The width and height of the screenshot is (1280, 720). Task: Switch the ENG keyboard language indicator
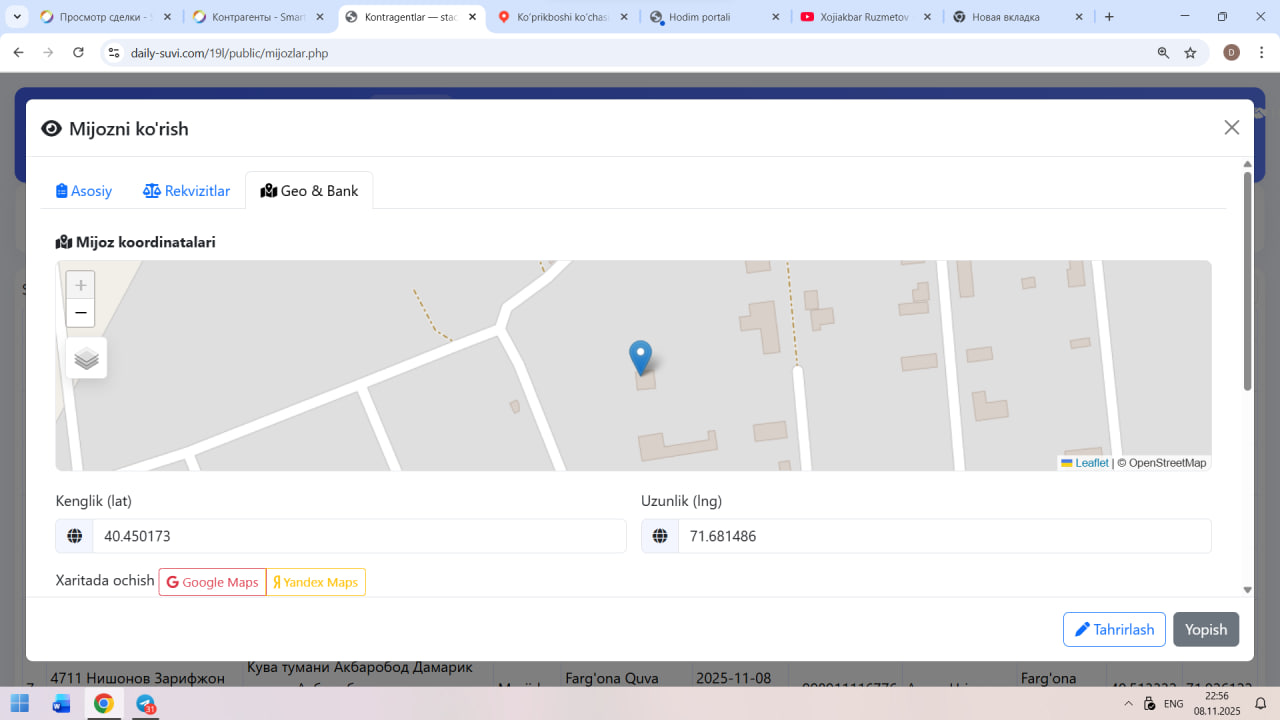point(1174,703)
